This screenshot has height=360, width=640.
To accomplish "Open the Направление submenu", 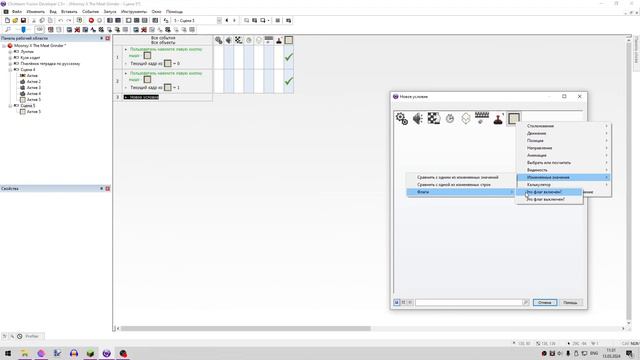I will pos(564,148).
